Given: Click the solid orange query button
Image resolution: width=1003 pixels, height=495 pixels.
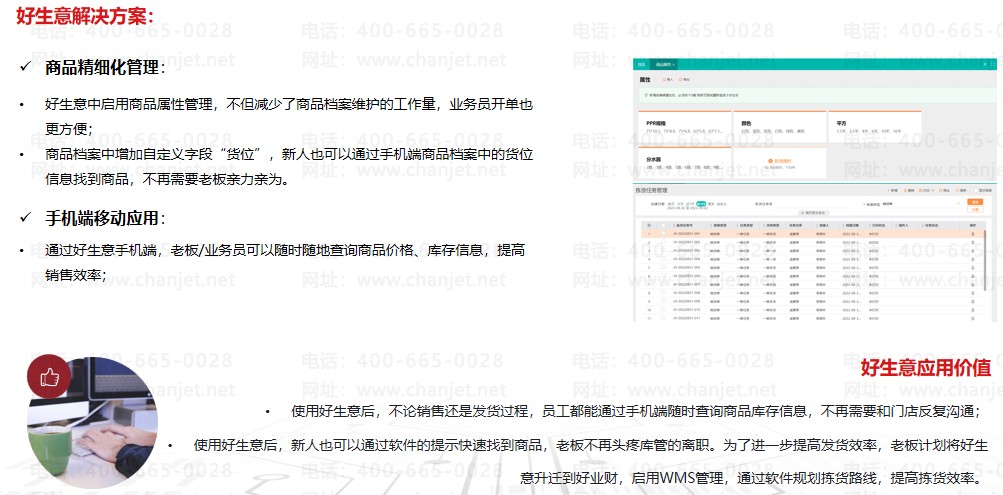Looking at the screenshot, I should [x=975, y=202].
